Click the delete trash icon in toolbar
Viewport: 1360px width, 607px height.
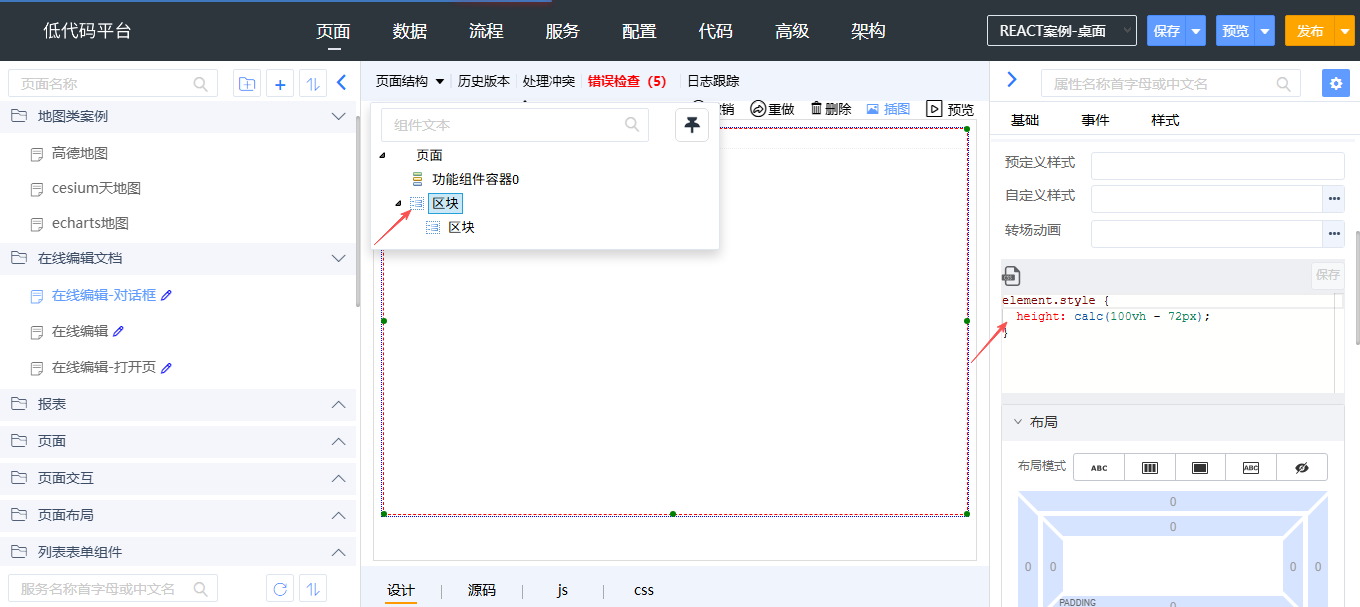pos(817,109)
